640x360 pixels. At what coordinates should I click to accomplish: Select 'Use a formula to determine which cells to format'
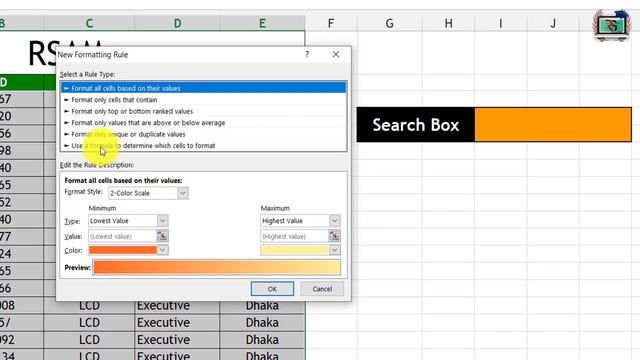click(x=204, y=145)
